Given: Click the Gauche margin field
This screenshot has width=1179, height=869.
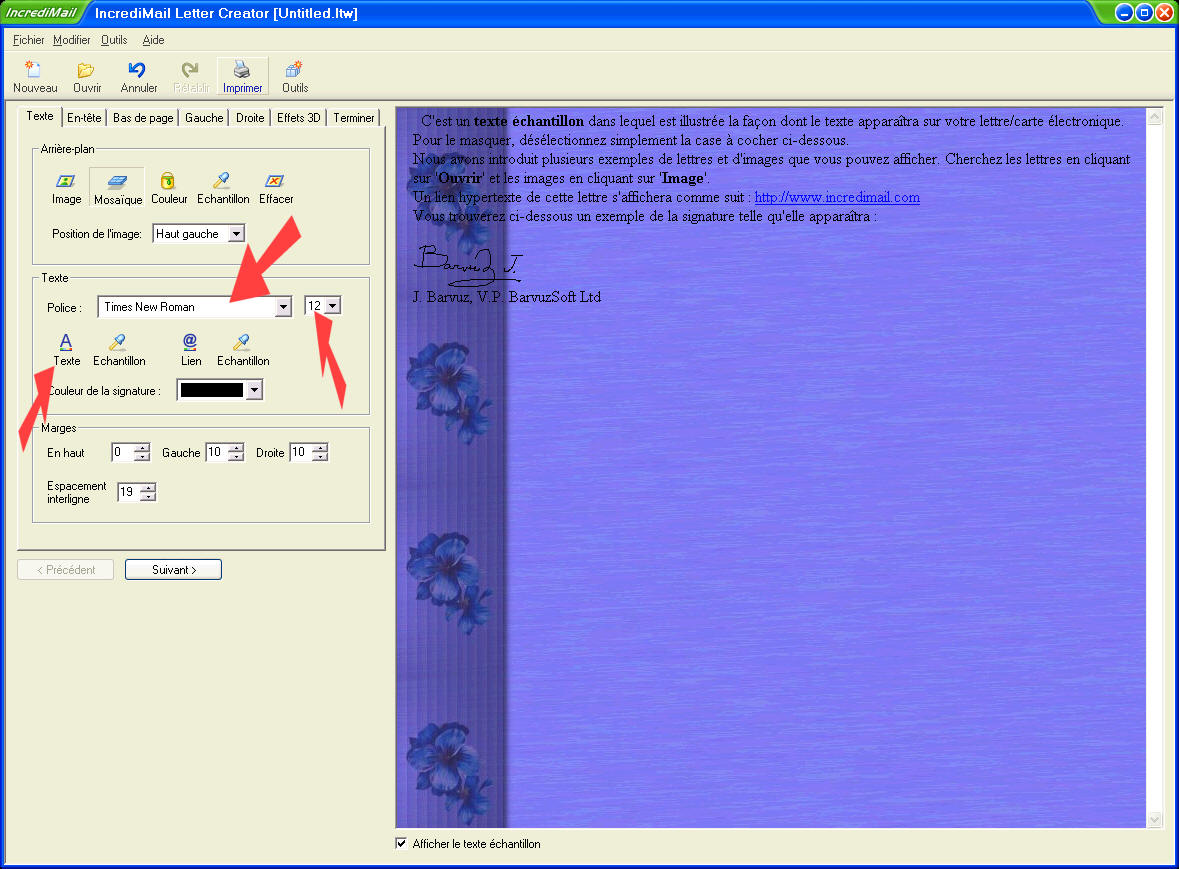Looking at the screenshot, I should [217, 453].
